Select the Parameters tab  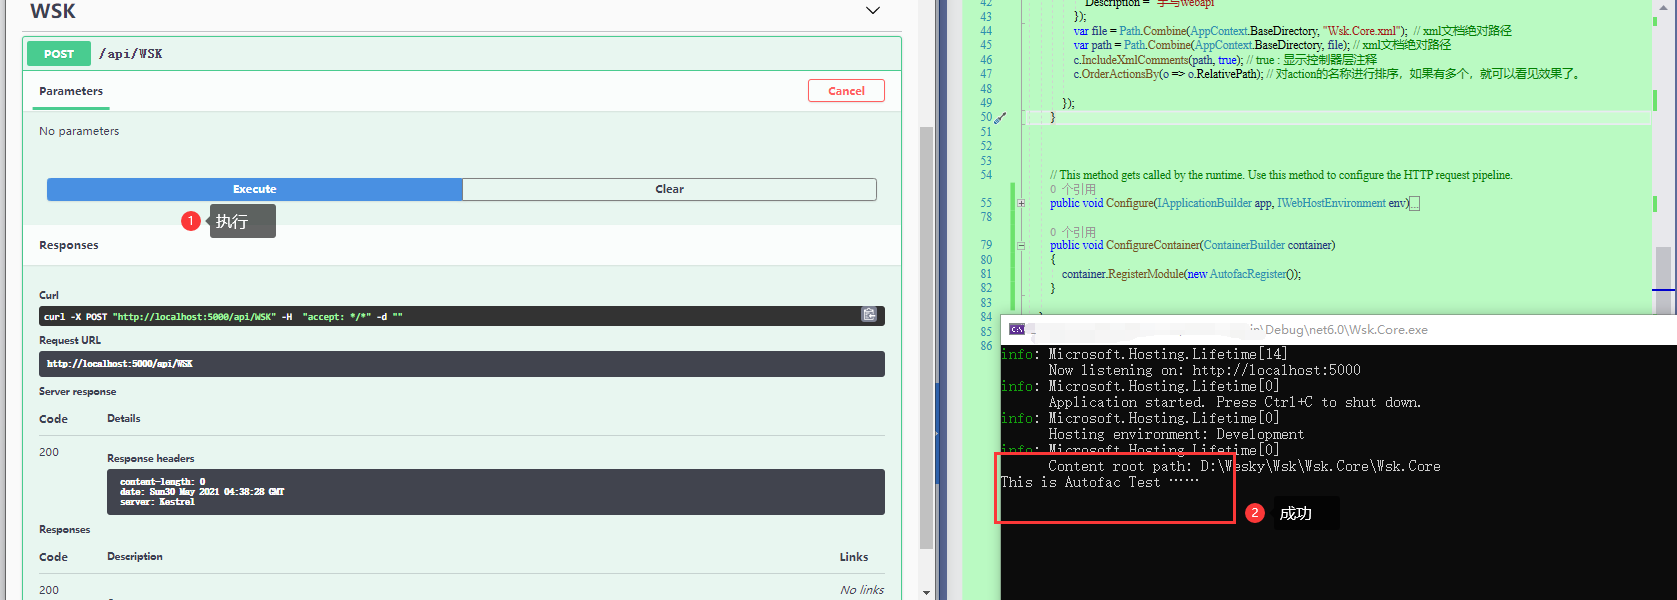click(x=71, y=91)
